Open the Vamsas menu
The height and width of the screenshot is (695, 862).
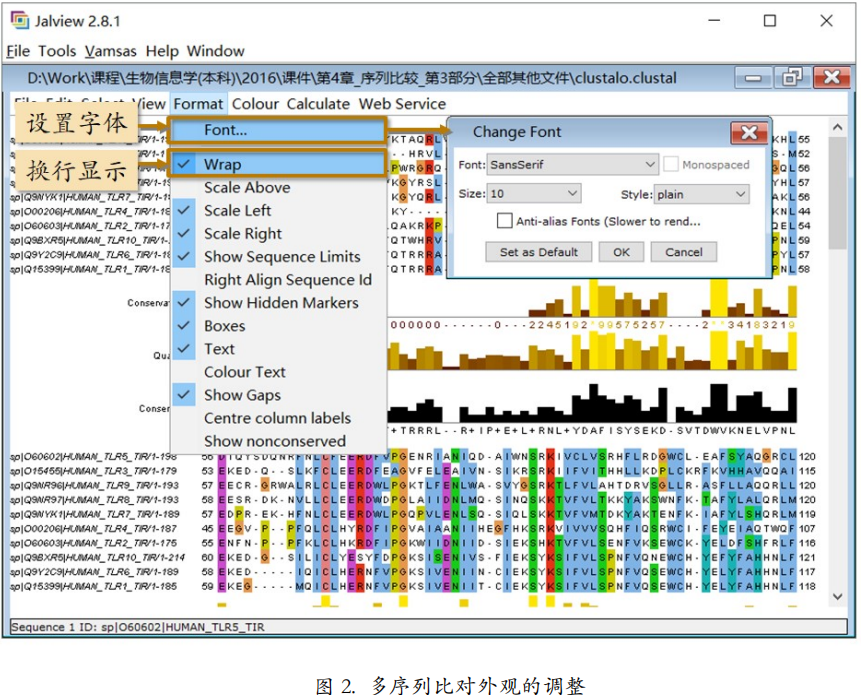(x=110, y=51)
